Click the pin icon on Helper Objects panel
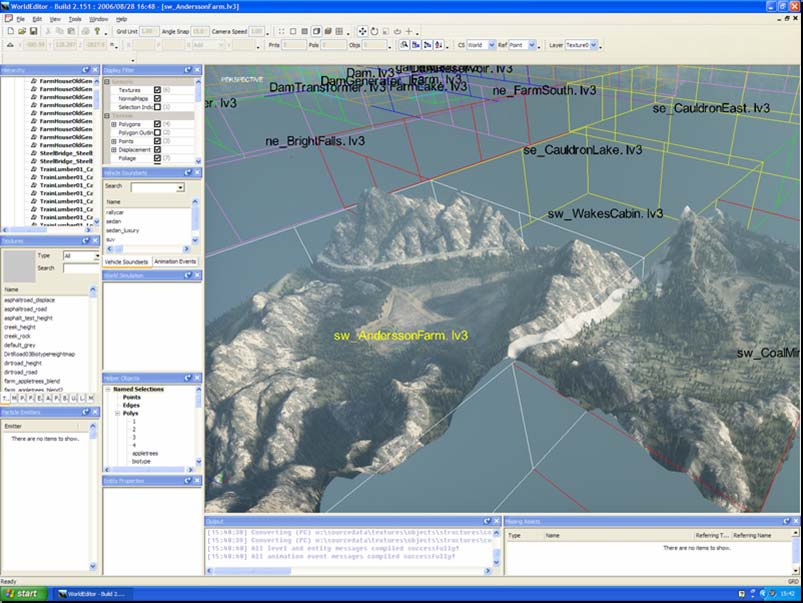Screen dimensions: 803x603 pos(188,378)
